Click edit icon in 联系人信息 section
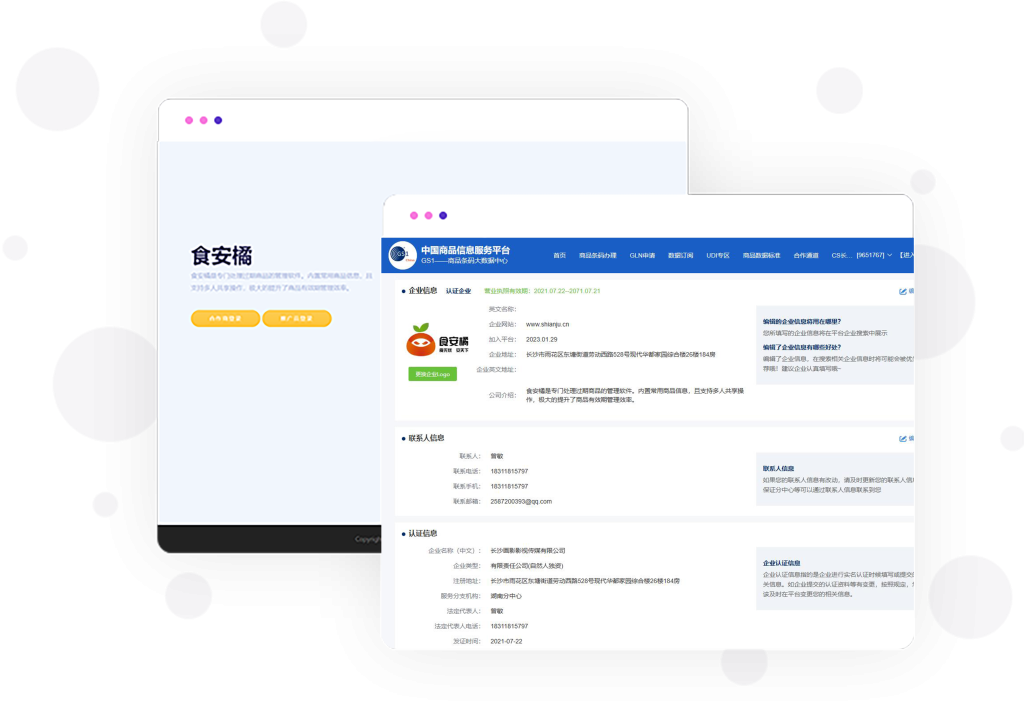Image resolution: width=1024 pixels, height=713 pixels. coord(903,439)
